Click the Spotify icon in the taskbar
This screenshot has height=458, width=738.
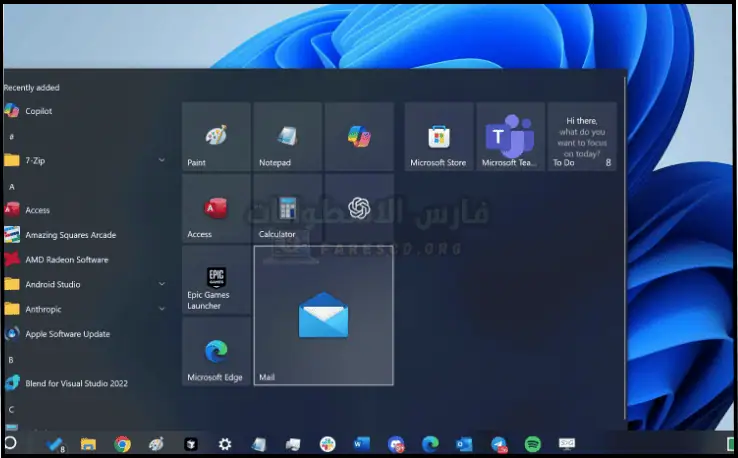coord(533,444)
